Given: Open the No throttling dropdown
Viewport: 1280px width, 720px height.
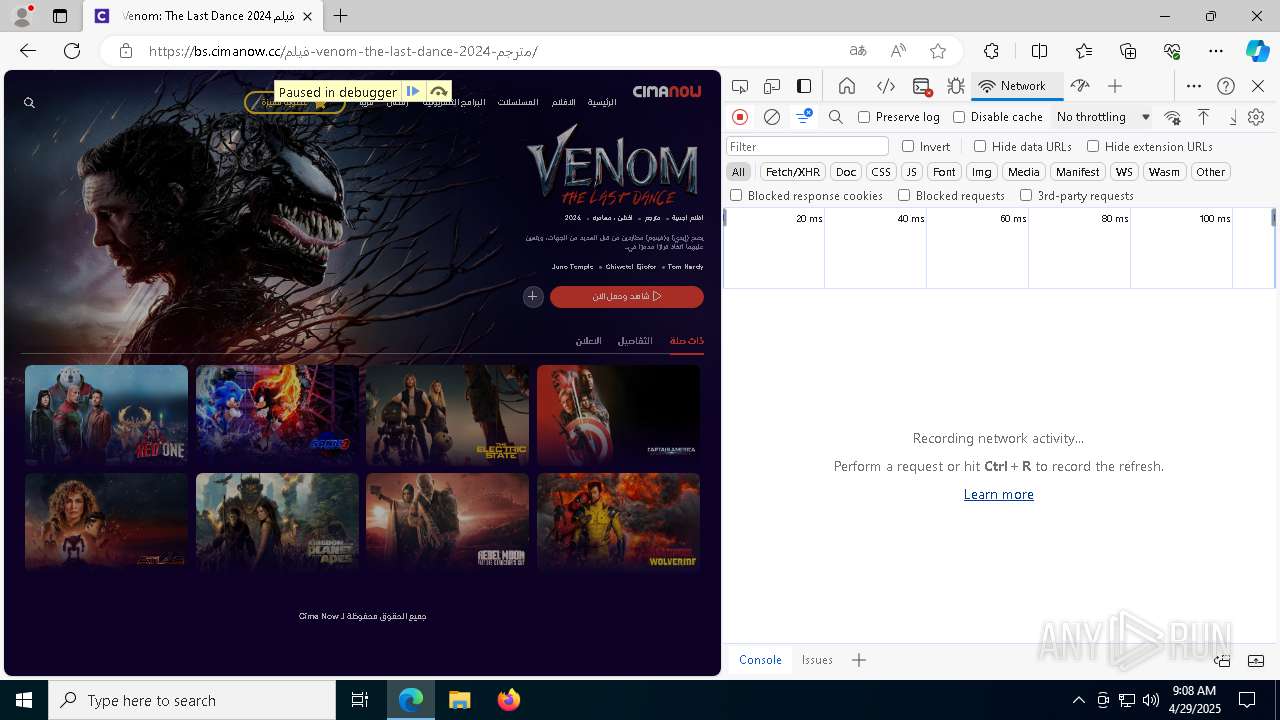Looking at the screenshot, I should click(x=1103, y=117).
